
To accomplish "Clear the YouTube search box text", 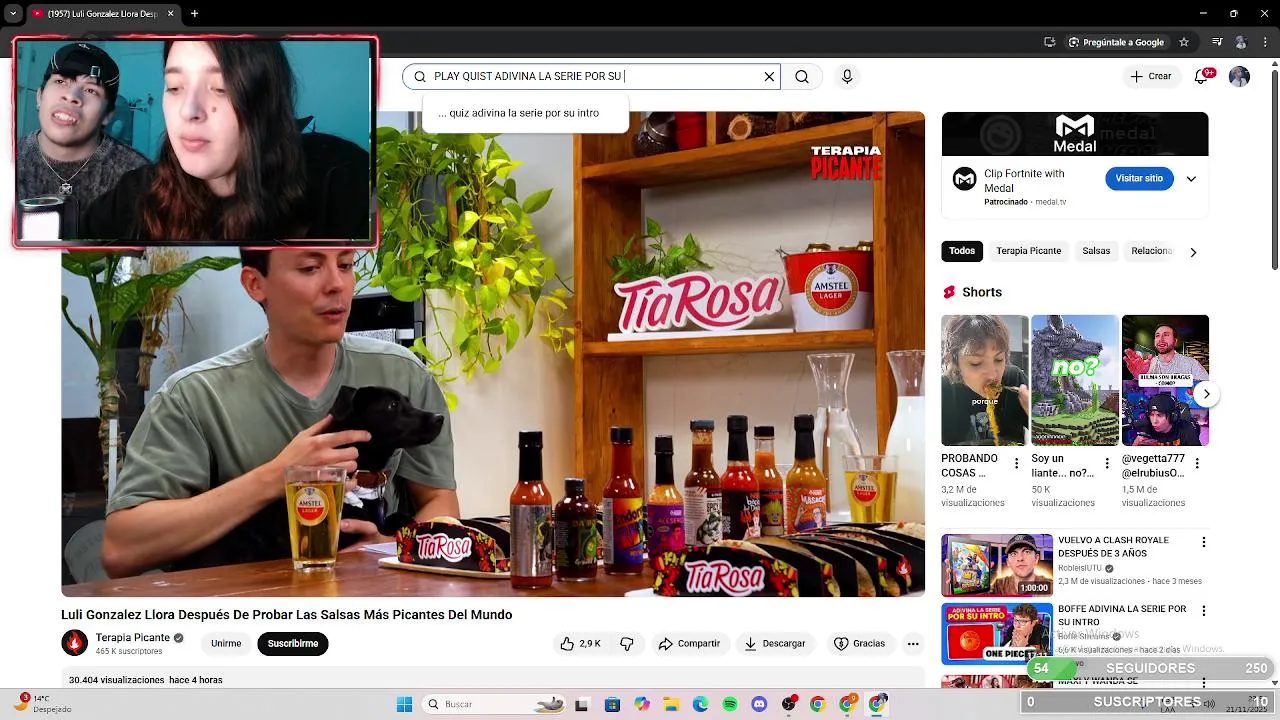I will [769, 77].
